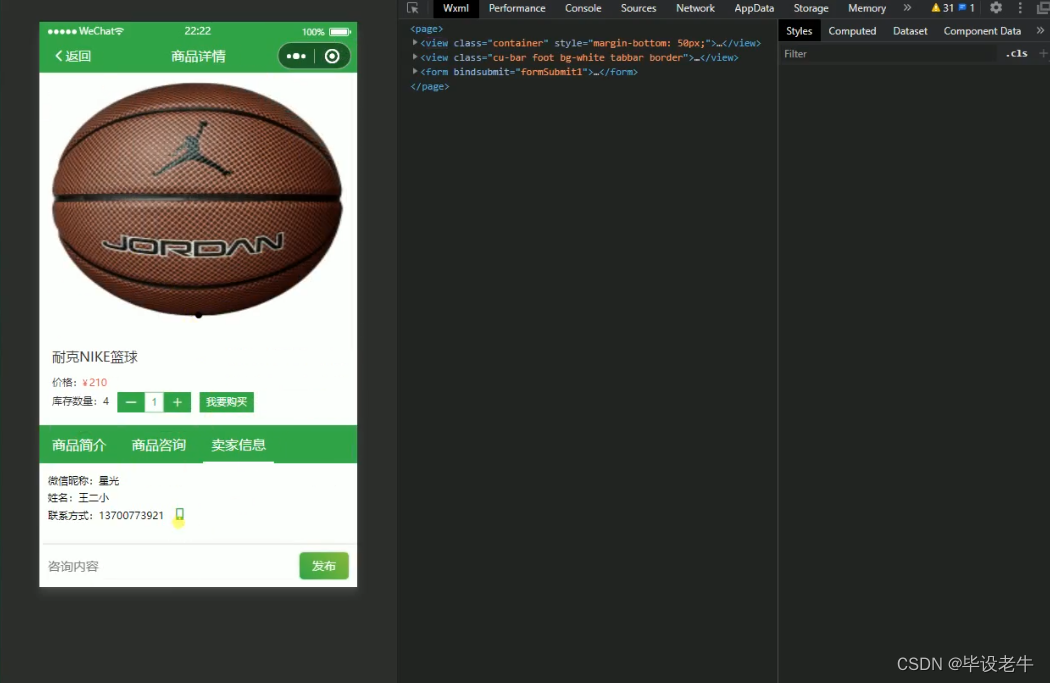Add new style rule plus icon

pyautogui.click(x=1043, y=54)
